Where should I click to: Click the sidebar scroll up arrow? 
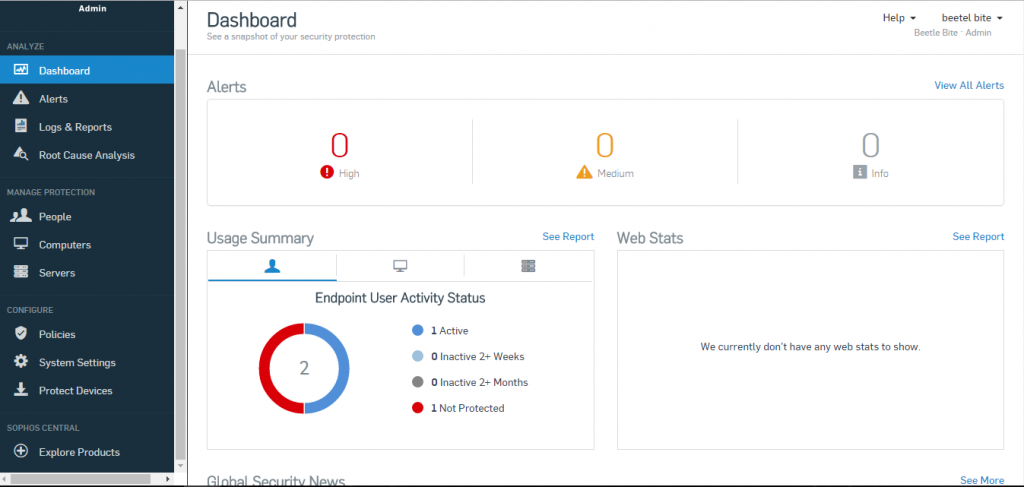coord(181,7)
